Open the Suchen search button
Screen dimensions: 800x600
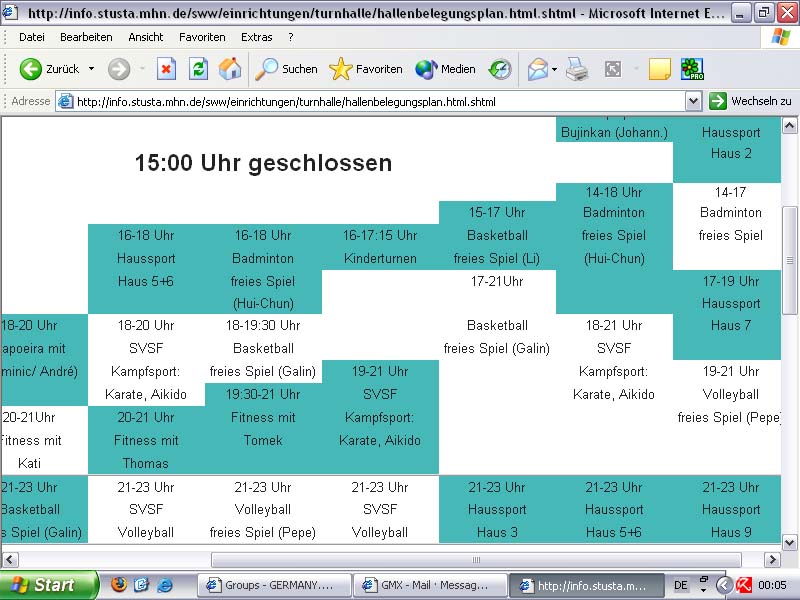286,69
